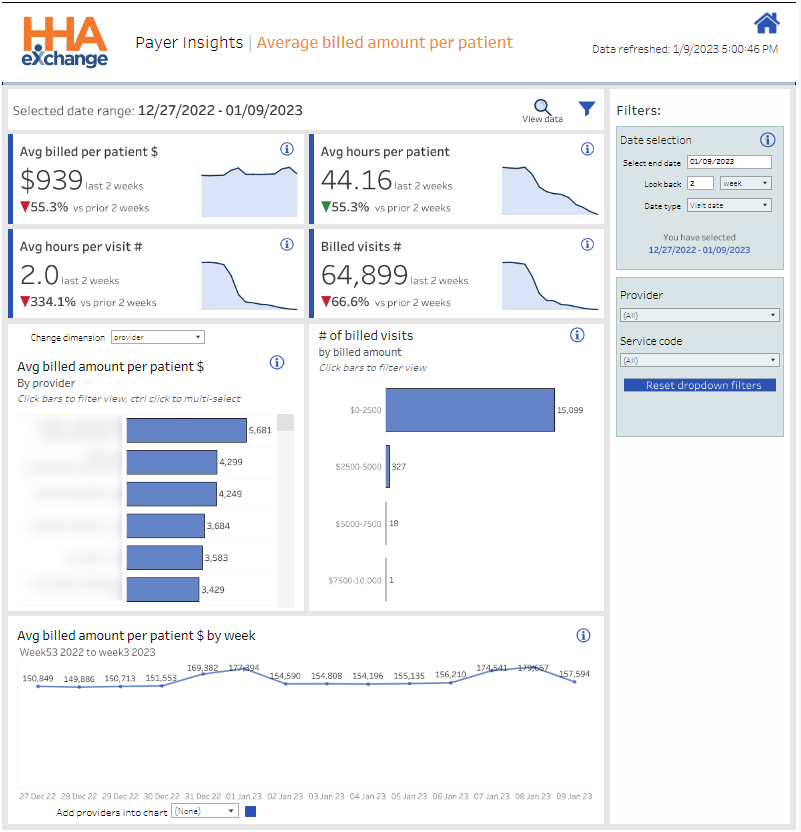Image resolution: width=801 pixels, height=832 pixels.
Task: Open info on the billed visits bar chart
Action: click(x=577, y=335)
